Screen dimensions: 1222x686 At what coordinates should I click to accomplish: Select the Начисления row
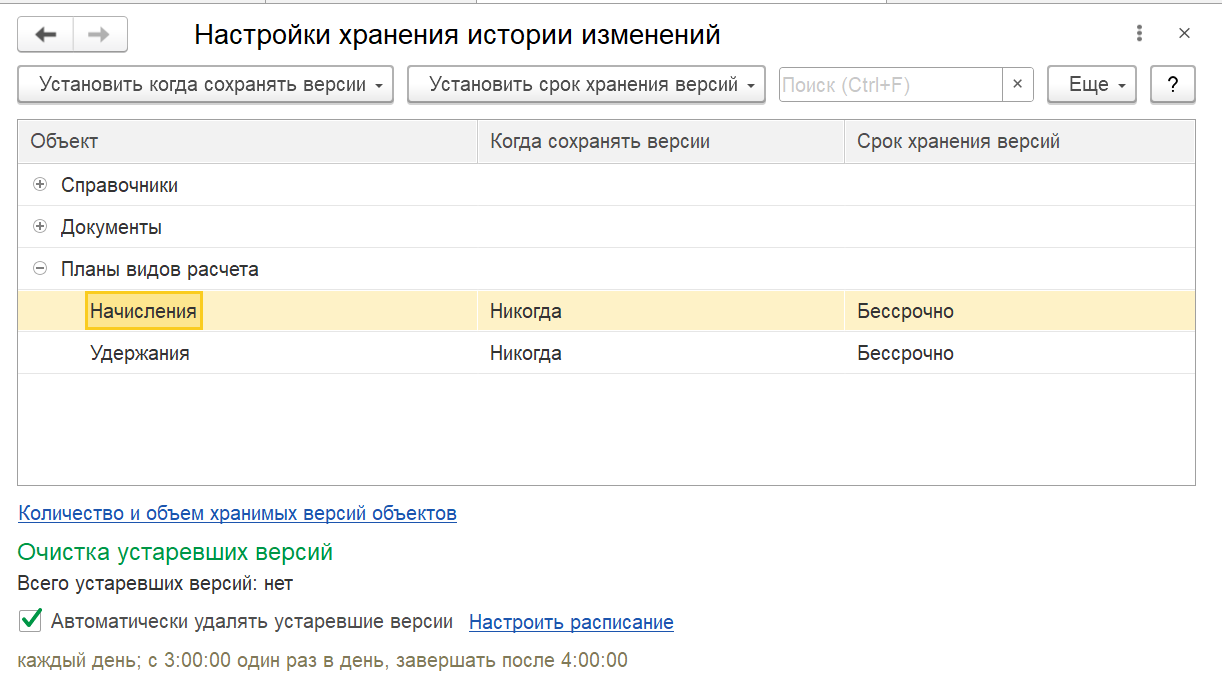[143, 311]
